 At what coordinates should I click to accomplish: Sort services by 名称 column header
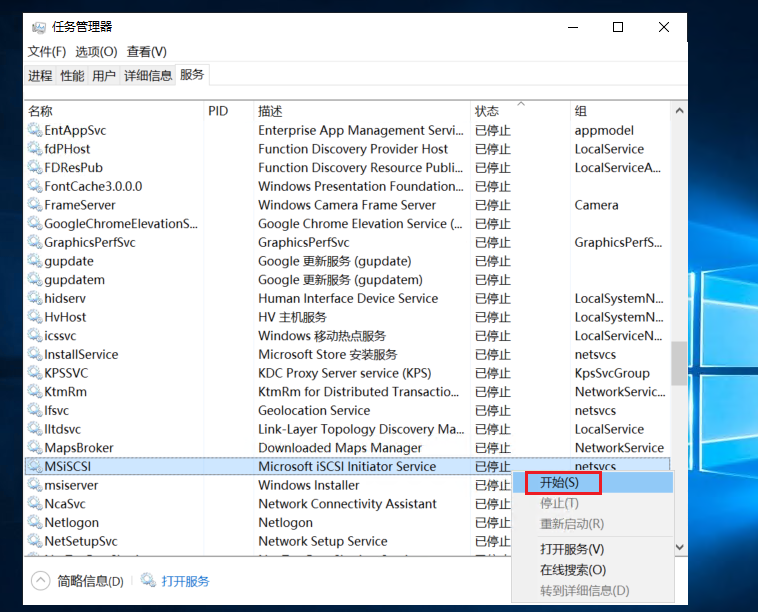coord(114,111)
